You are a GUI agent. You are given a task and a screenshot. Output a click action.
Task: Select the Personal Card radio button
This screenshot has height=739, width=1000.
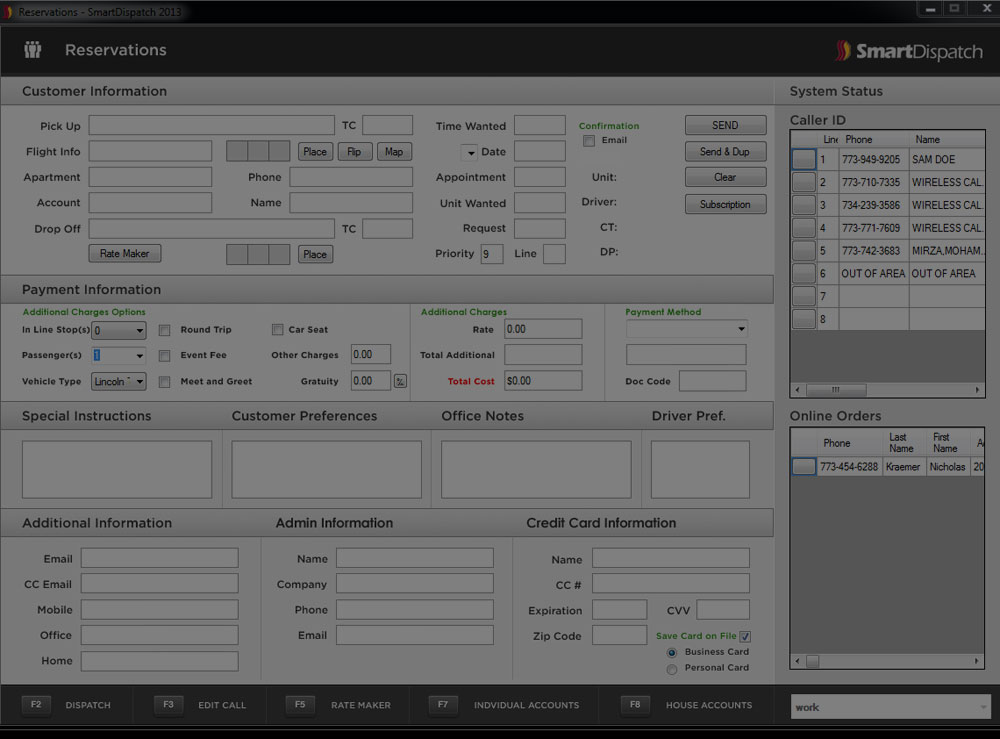pos(672,668)
